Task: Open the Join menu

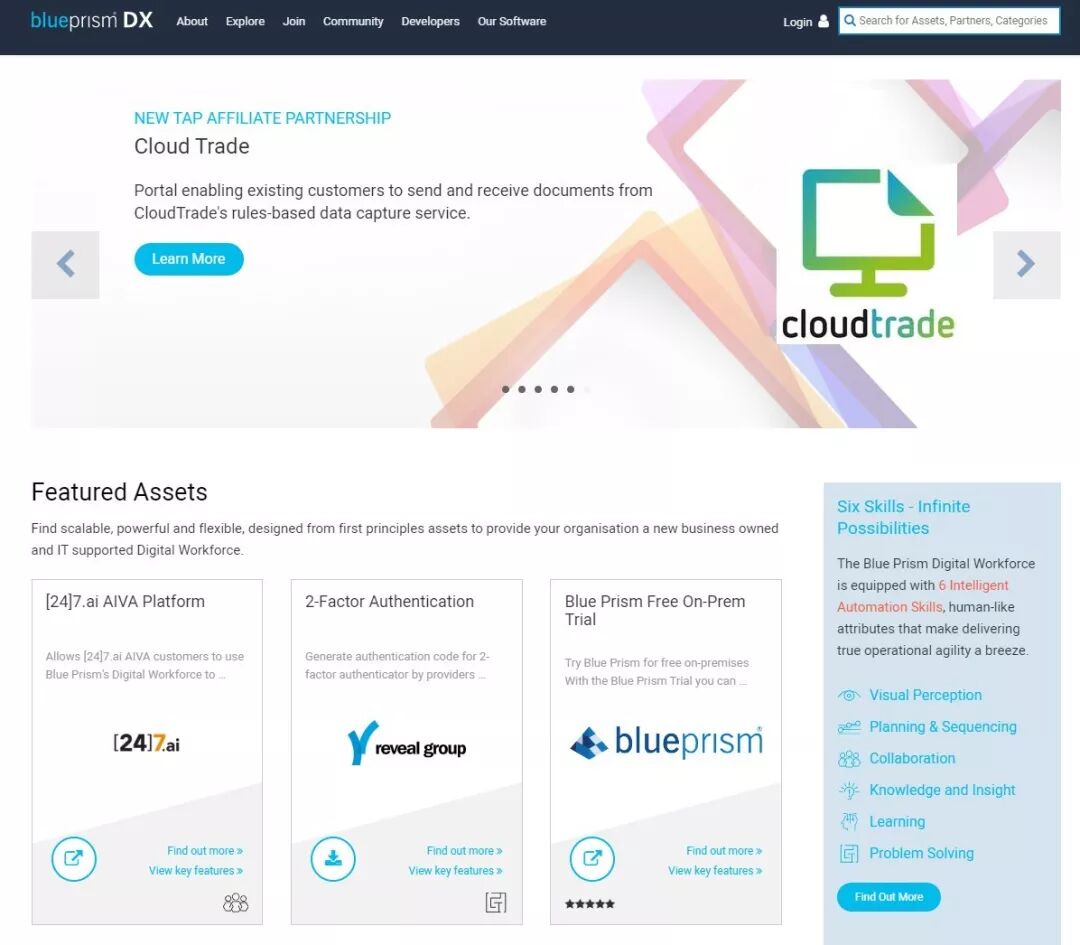Action: [294, 21]
